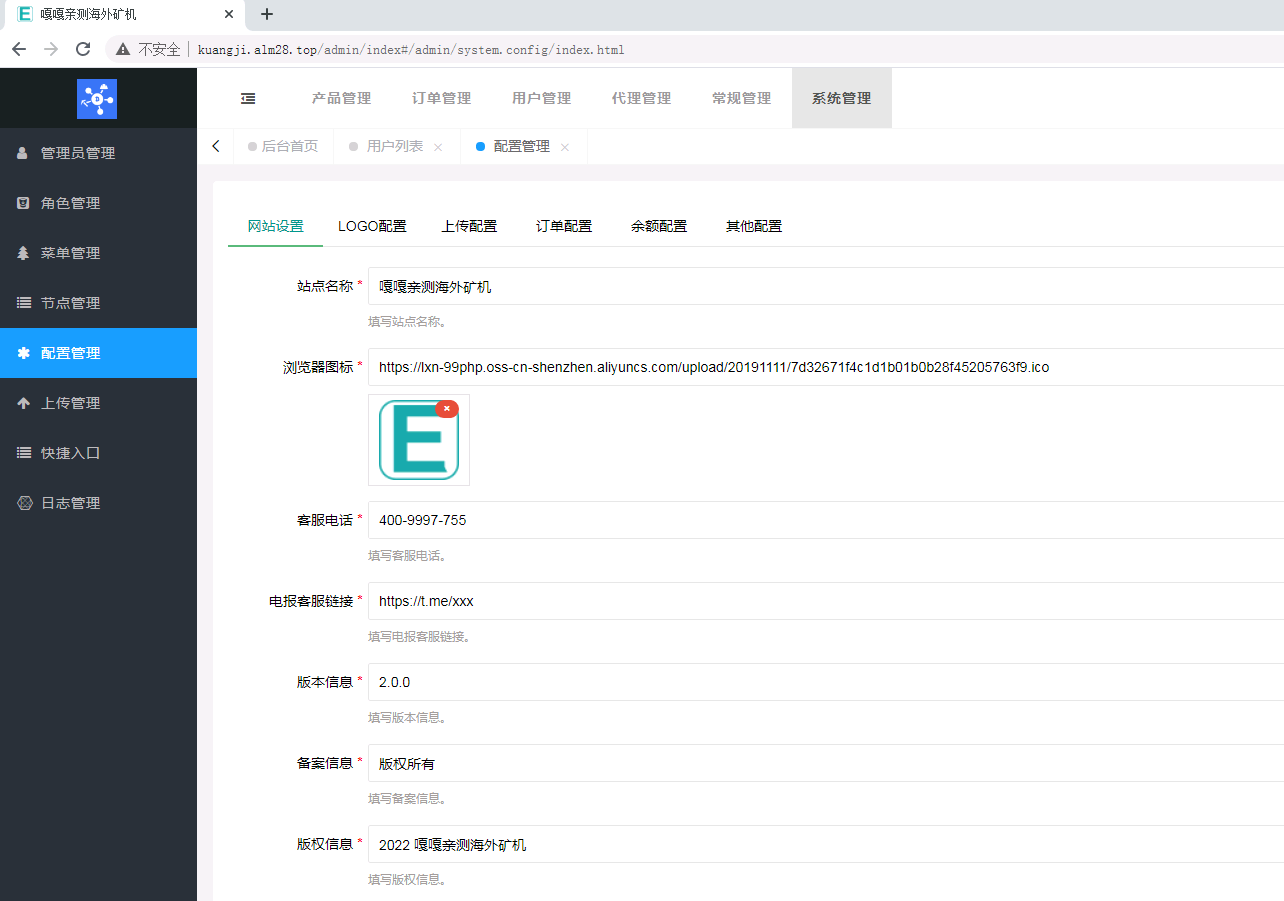Switch to the LOGO配置 tab

tap(372, 226)
